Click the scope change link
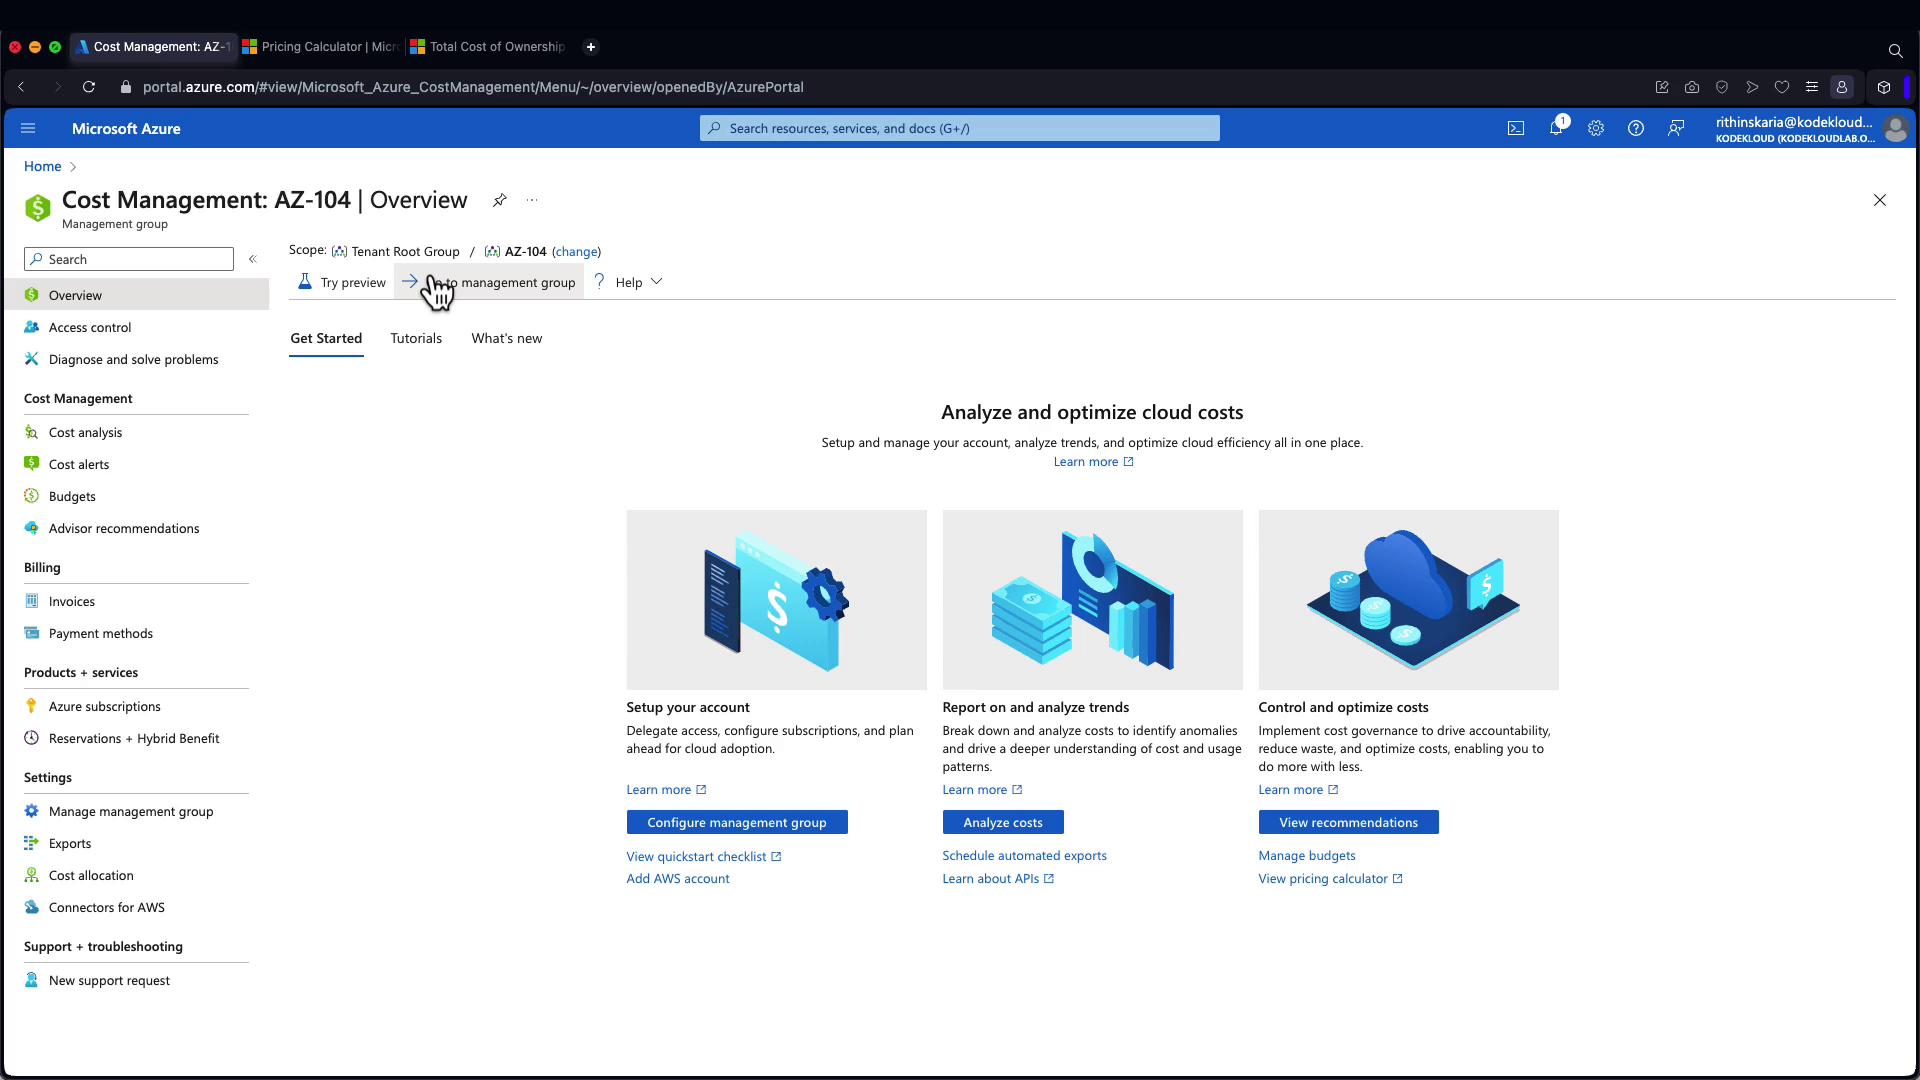1920x1080 pixels. [576, 251]
